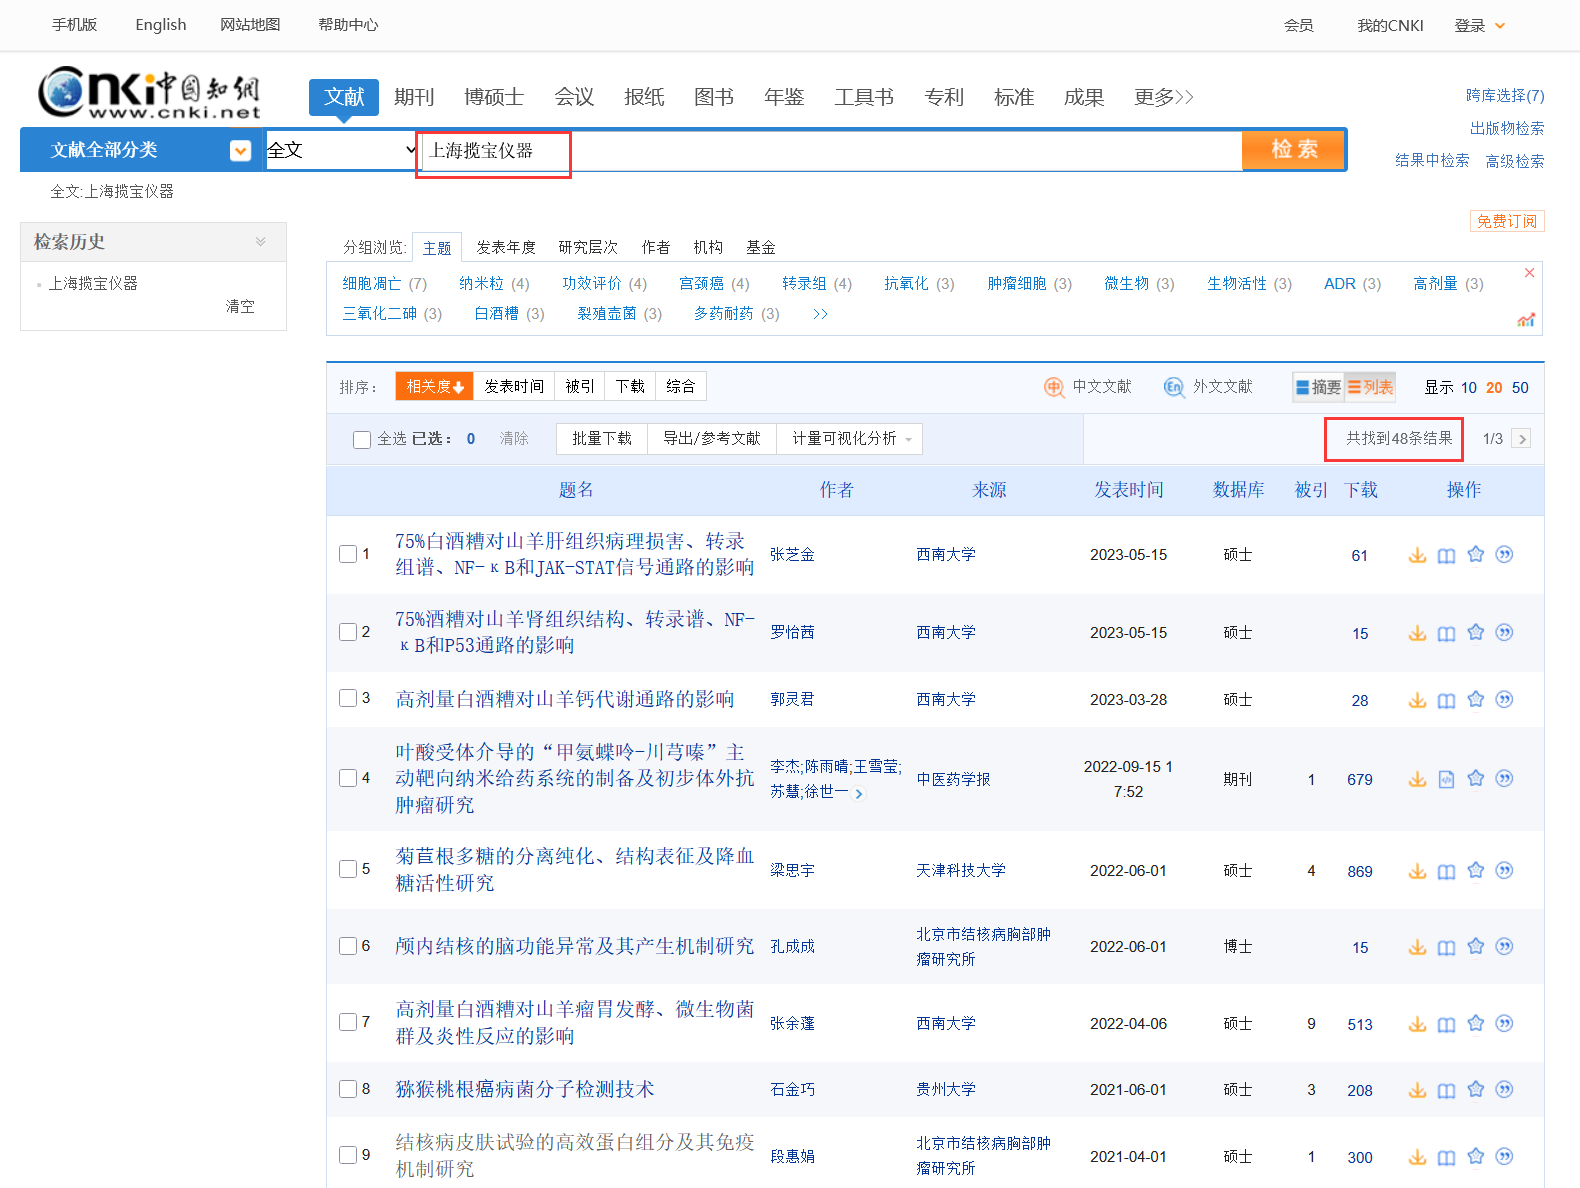Screen dimensions: 1580x1188
Task: Switch to 摘要 abstract view
Action: pyautogui.click(x=1318, y=387)
